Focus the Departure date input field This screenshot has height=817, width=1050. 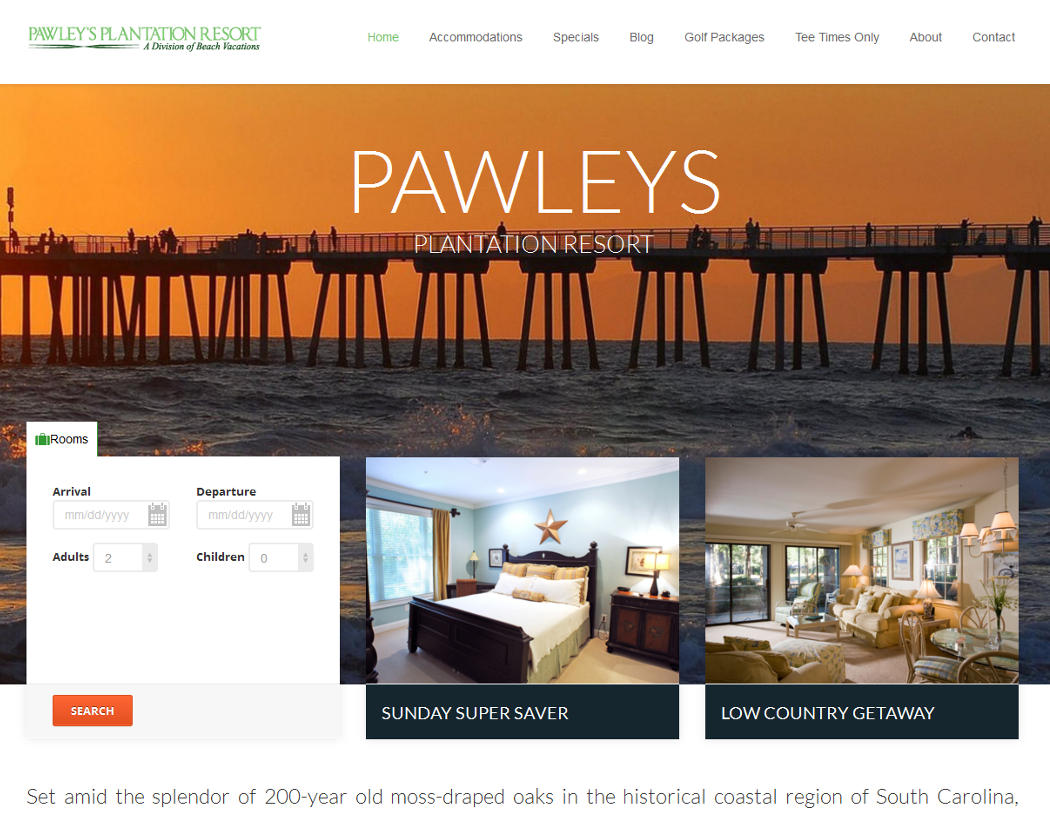254,515
